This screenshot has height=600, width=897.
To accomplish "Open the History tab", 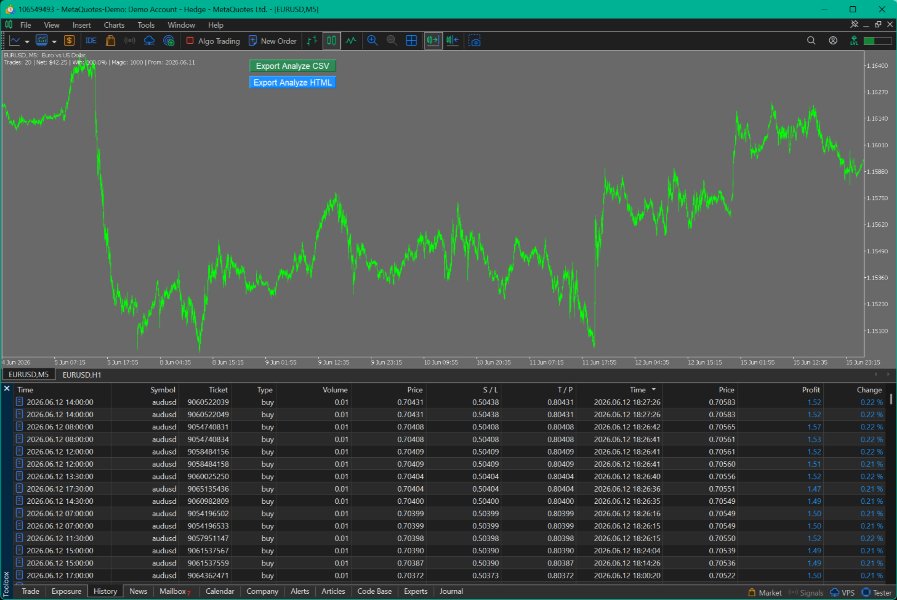I will pyautogui.click(x=105, y=591).
